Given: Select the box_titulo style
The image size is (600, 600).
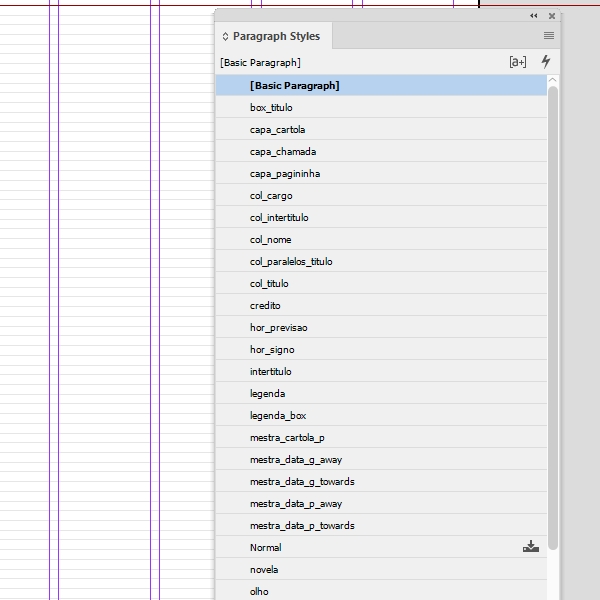Looking at the screenshot, I should point(381,108).
